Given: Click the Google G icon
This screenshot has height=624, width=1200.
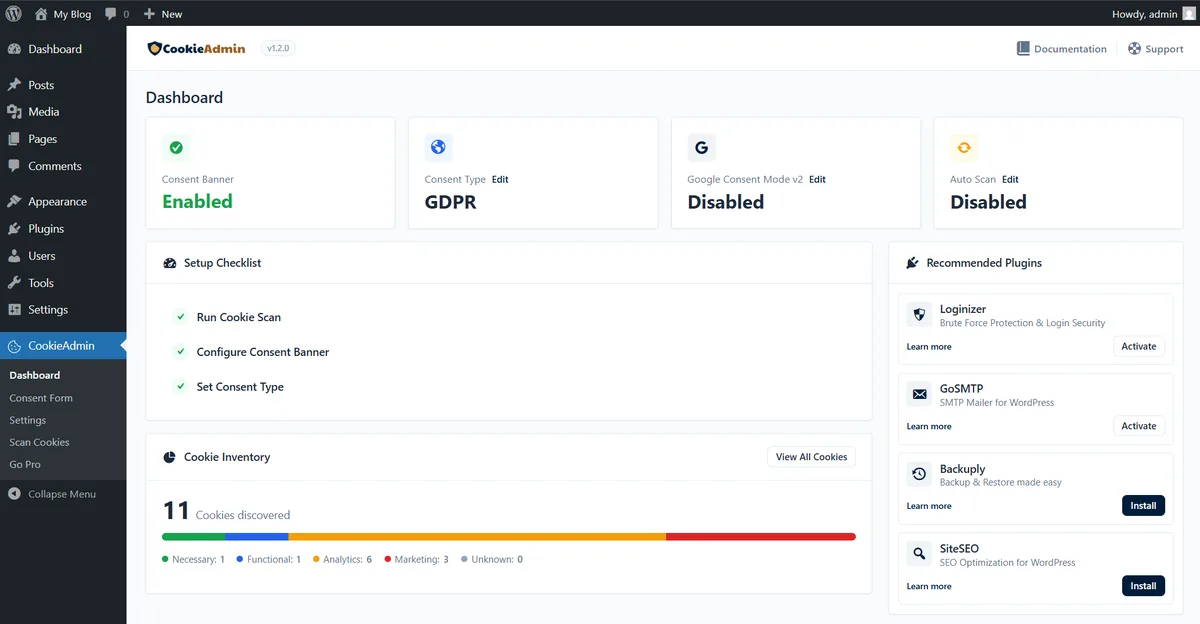Looking at the screenshot, I should (701, 148).
